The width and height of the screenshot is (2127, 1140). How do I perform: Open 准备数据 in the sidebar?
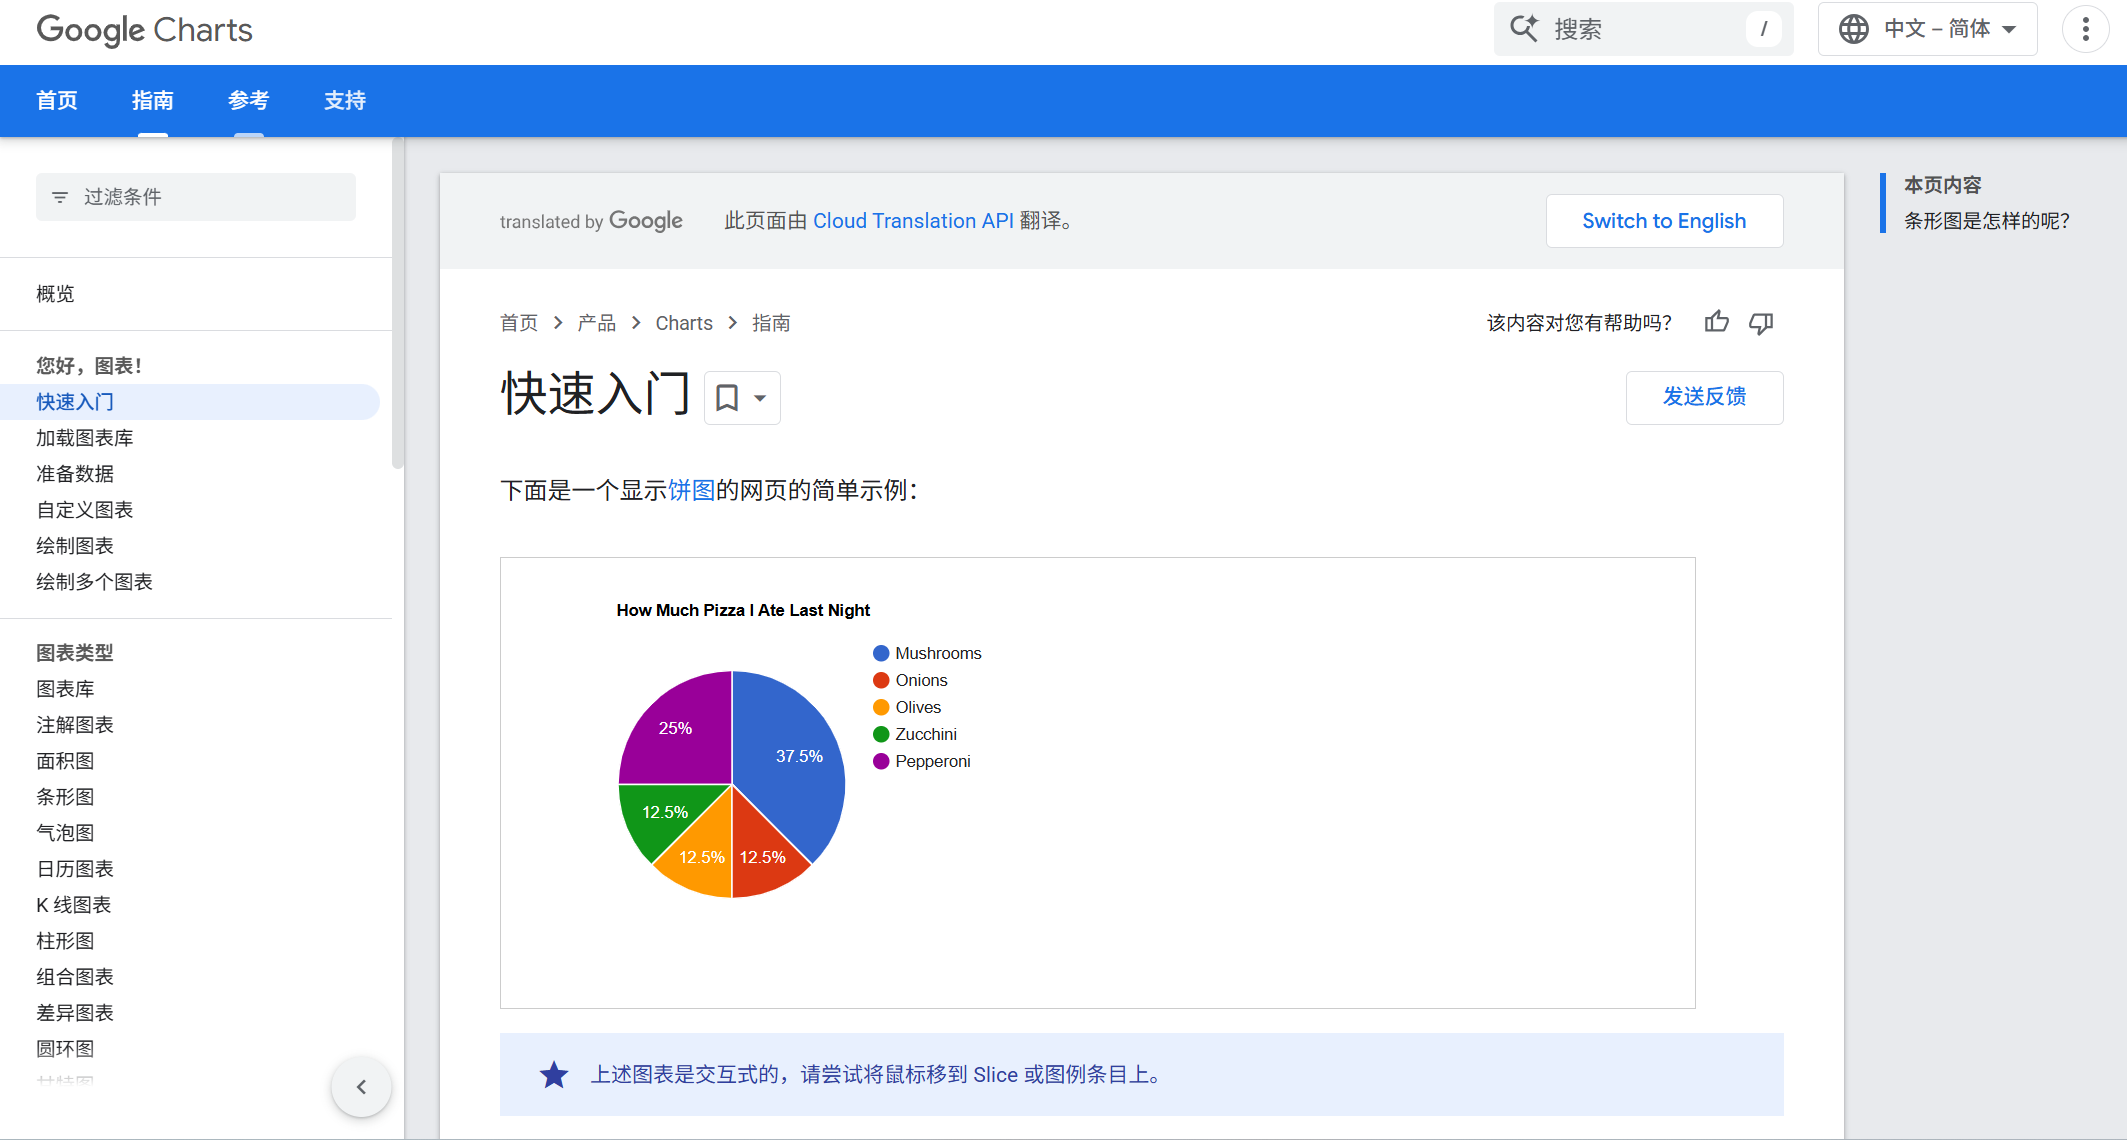pyautogui.click(x=75, y=474)
